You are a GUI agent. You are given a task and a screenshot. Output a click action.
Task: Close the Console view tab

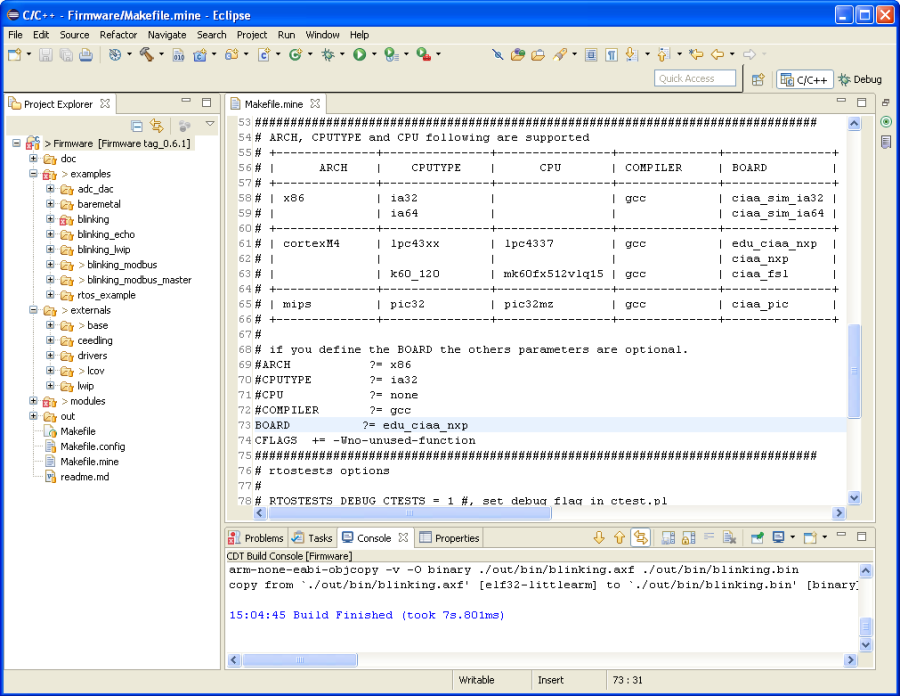[404, 538]
